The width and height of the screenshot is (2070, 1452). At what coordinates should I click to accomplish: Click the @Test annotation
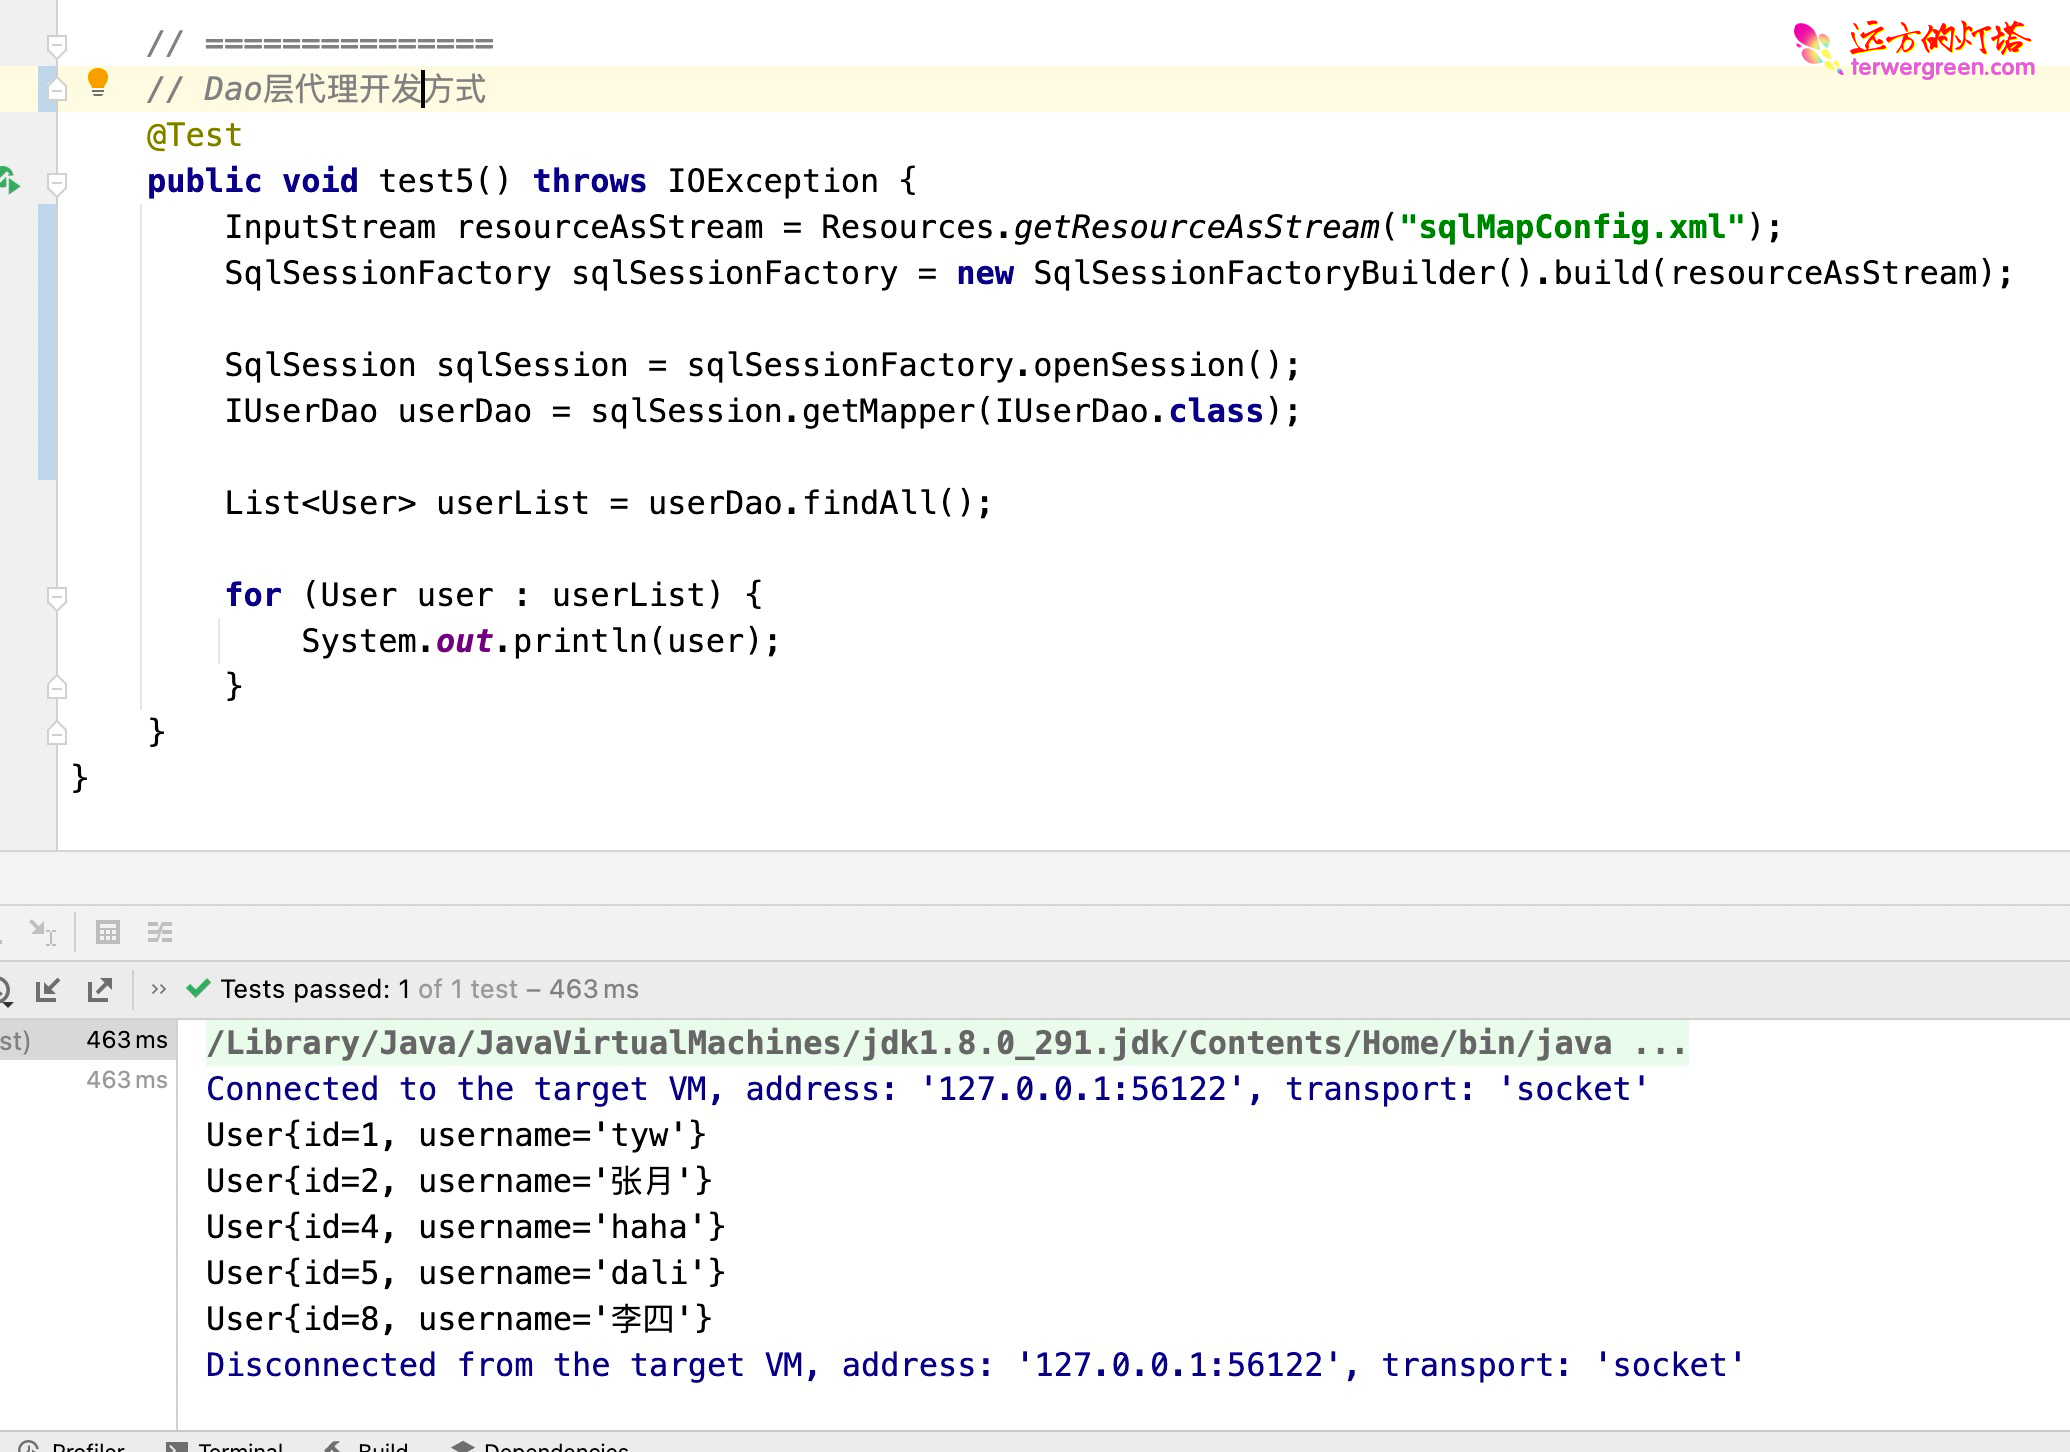point(194,135)
